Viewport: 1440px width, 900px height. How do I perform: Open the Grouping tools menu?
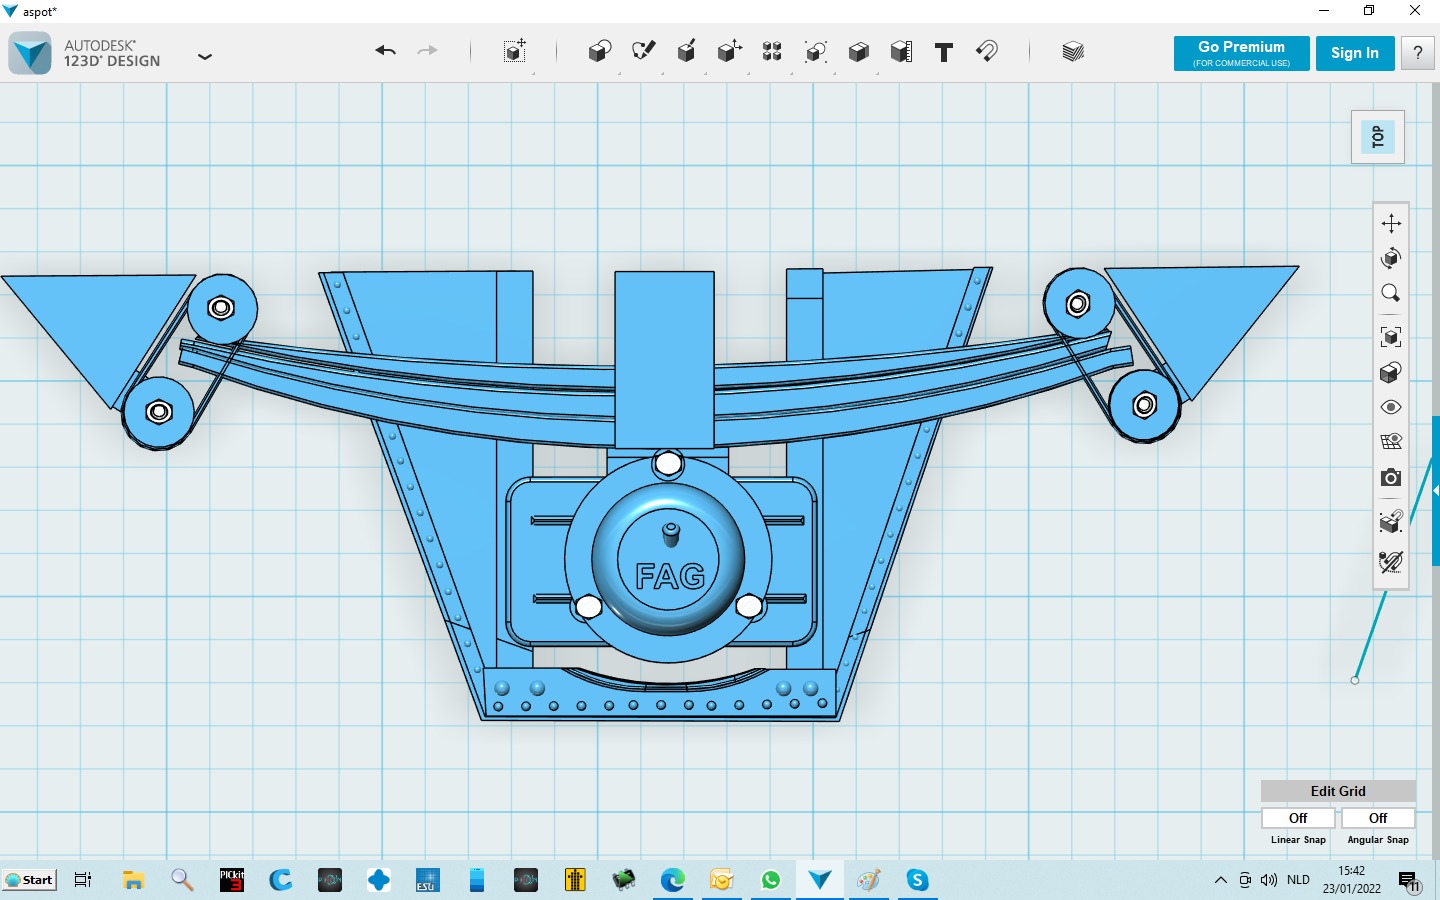point(815,51)
